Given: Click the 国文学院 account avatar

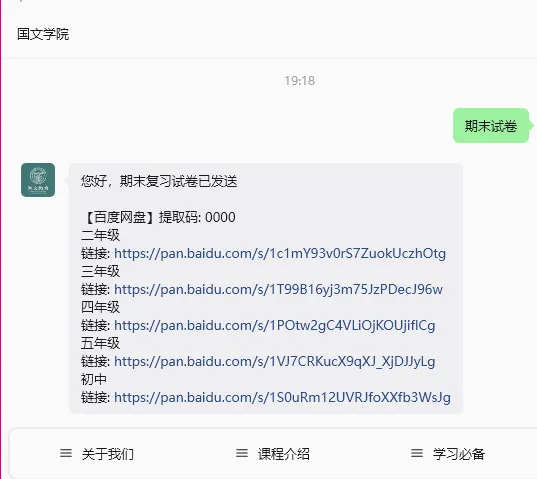Looking at the screenshot, I should 38,180.
